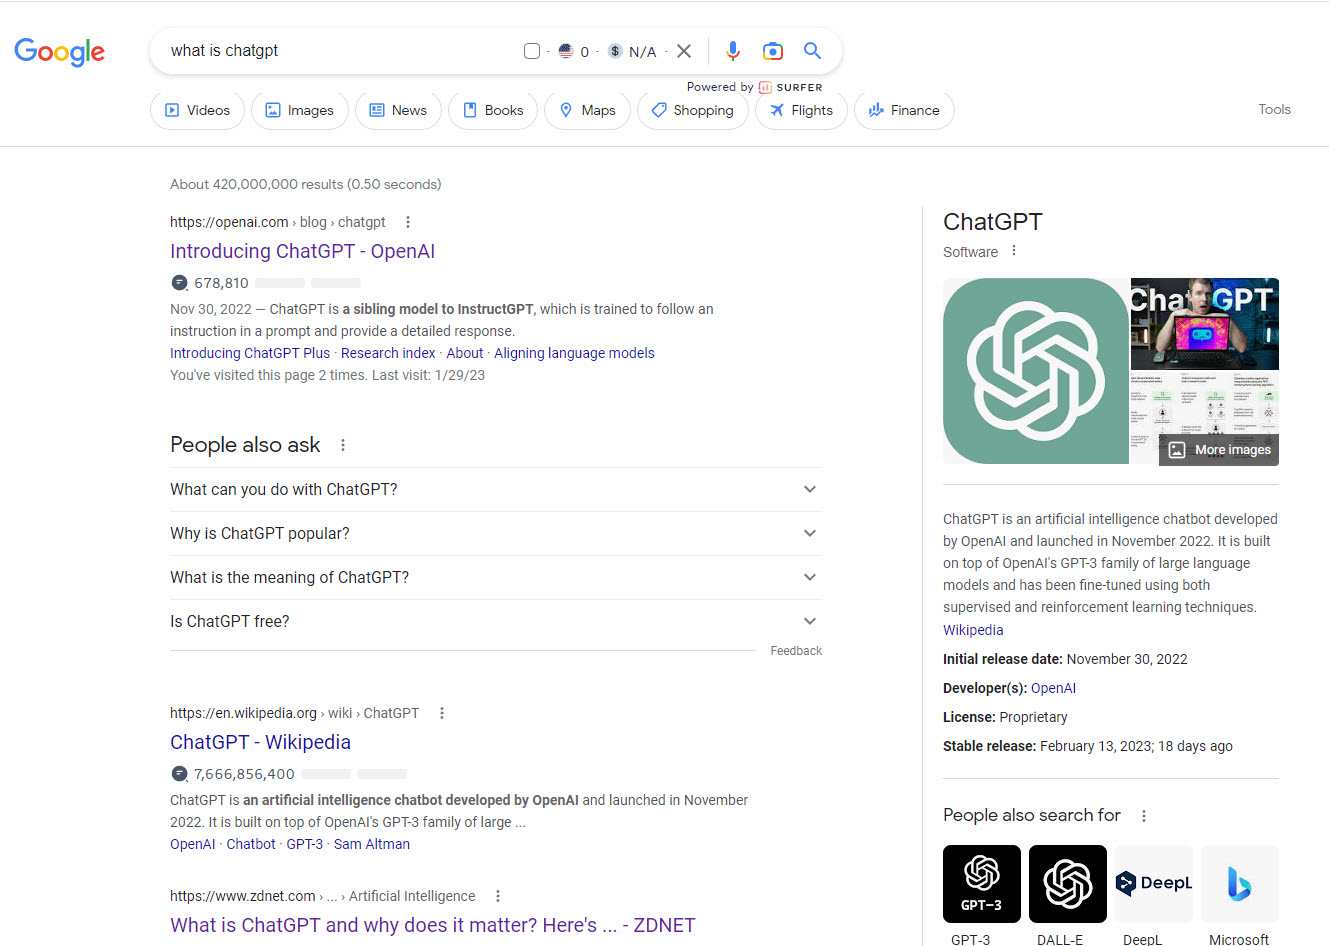Click the ChatGPT knowledge panel title
This screenshot has width=1329, height=946.
click(993, 222)
